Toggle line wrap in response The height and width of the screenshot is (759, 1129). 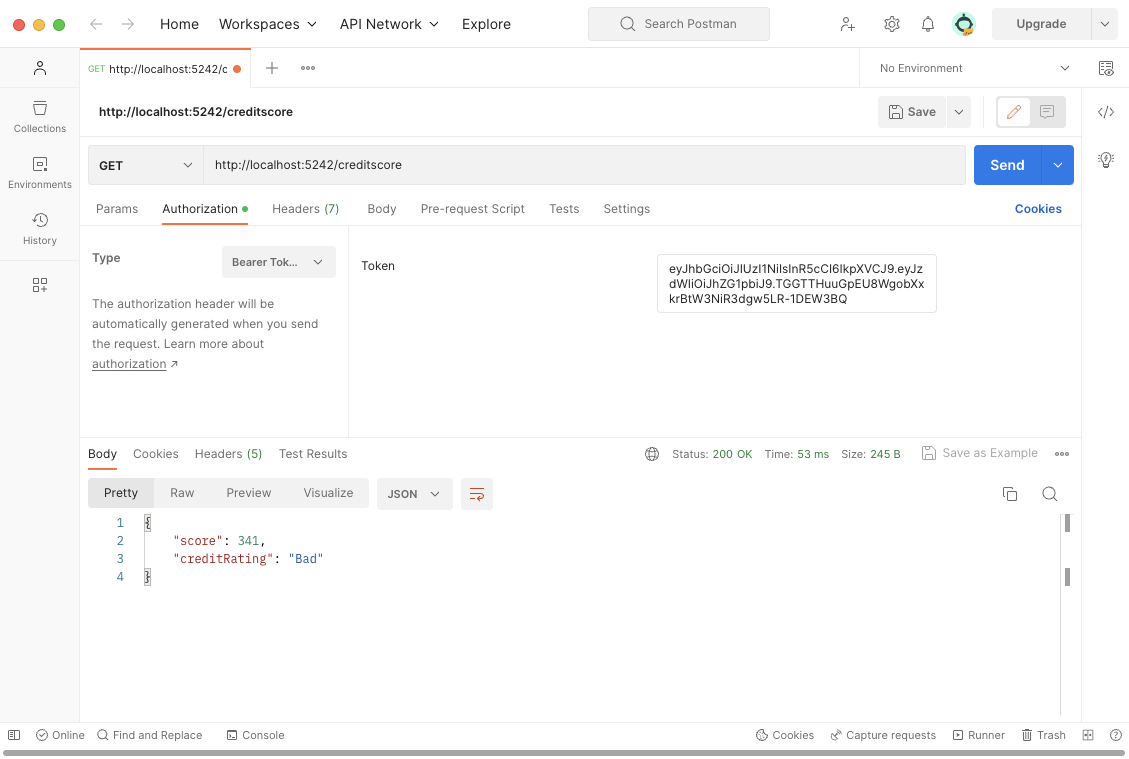coord(477,494)
